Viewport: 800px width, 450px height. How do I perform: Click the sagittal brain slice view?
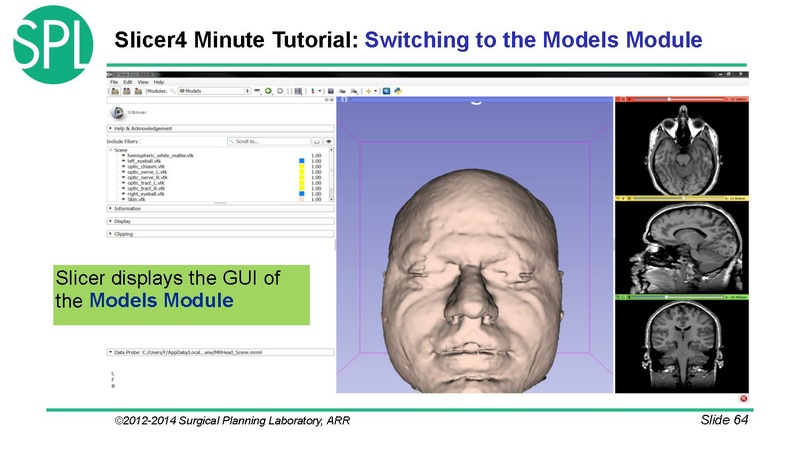(682, 247)
